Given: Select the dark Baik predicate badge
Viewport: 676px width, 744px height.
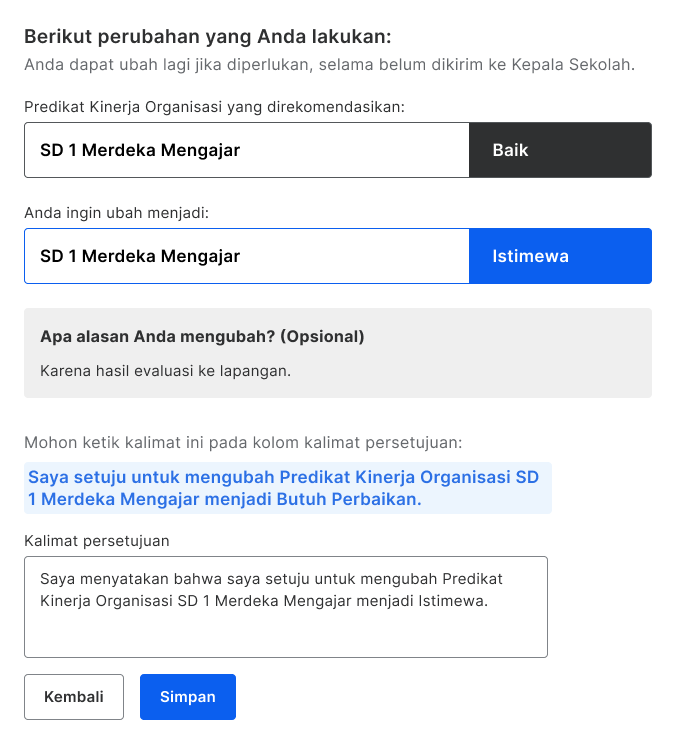Looking at the screenshot, I should point(560,150).
